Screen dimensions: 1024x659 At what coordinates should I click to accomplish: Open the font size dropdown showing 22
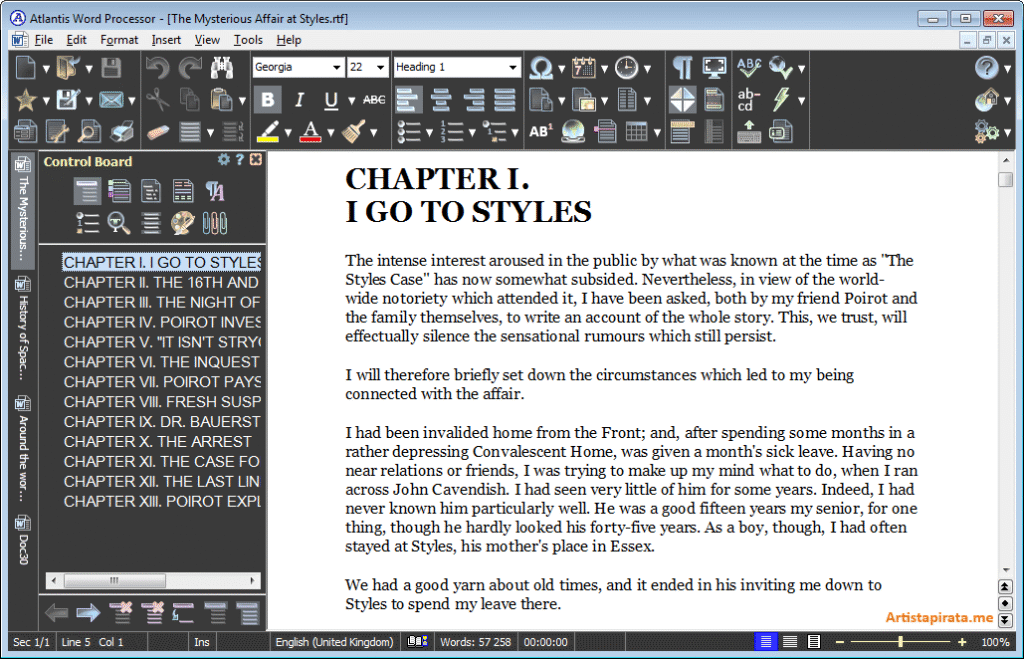pyautogui.click(x=380, y=67)
